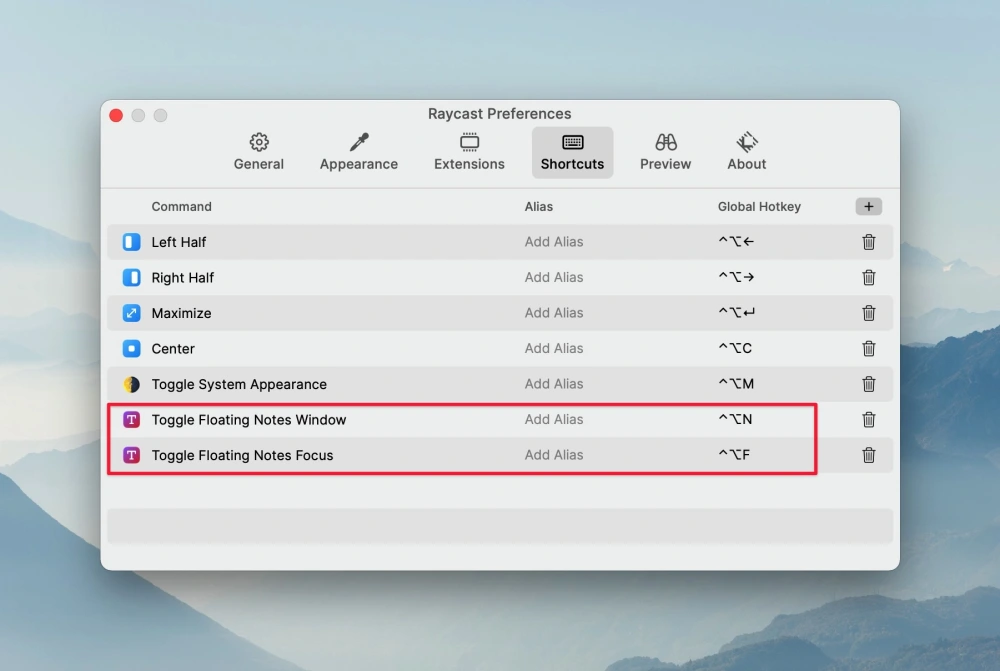Select the Center command name
This screenshot has height=671, width=1000.
(173, 348)
